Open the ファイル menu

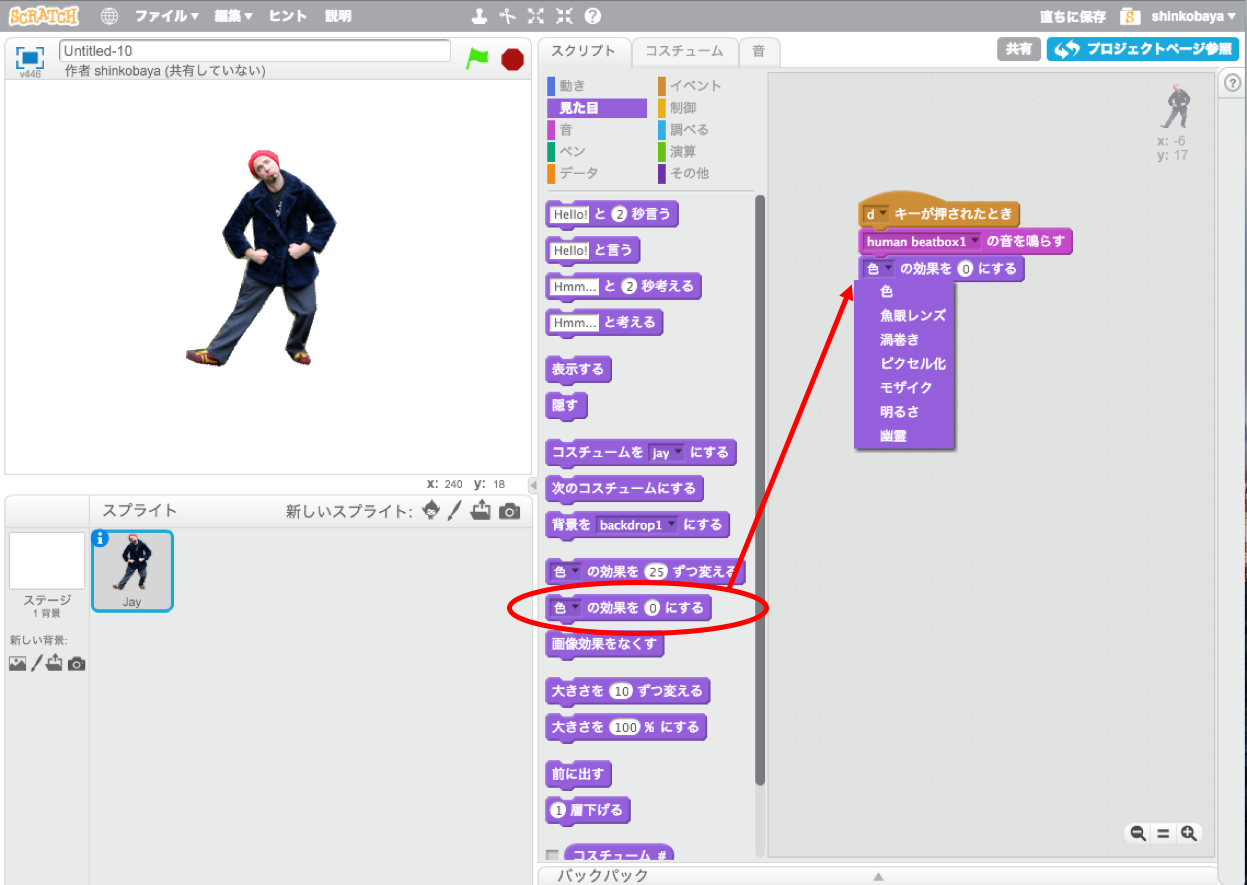tap(166, 16)
